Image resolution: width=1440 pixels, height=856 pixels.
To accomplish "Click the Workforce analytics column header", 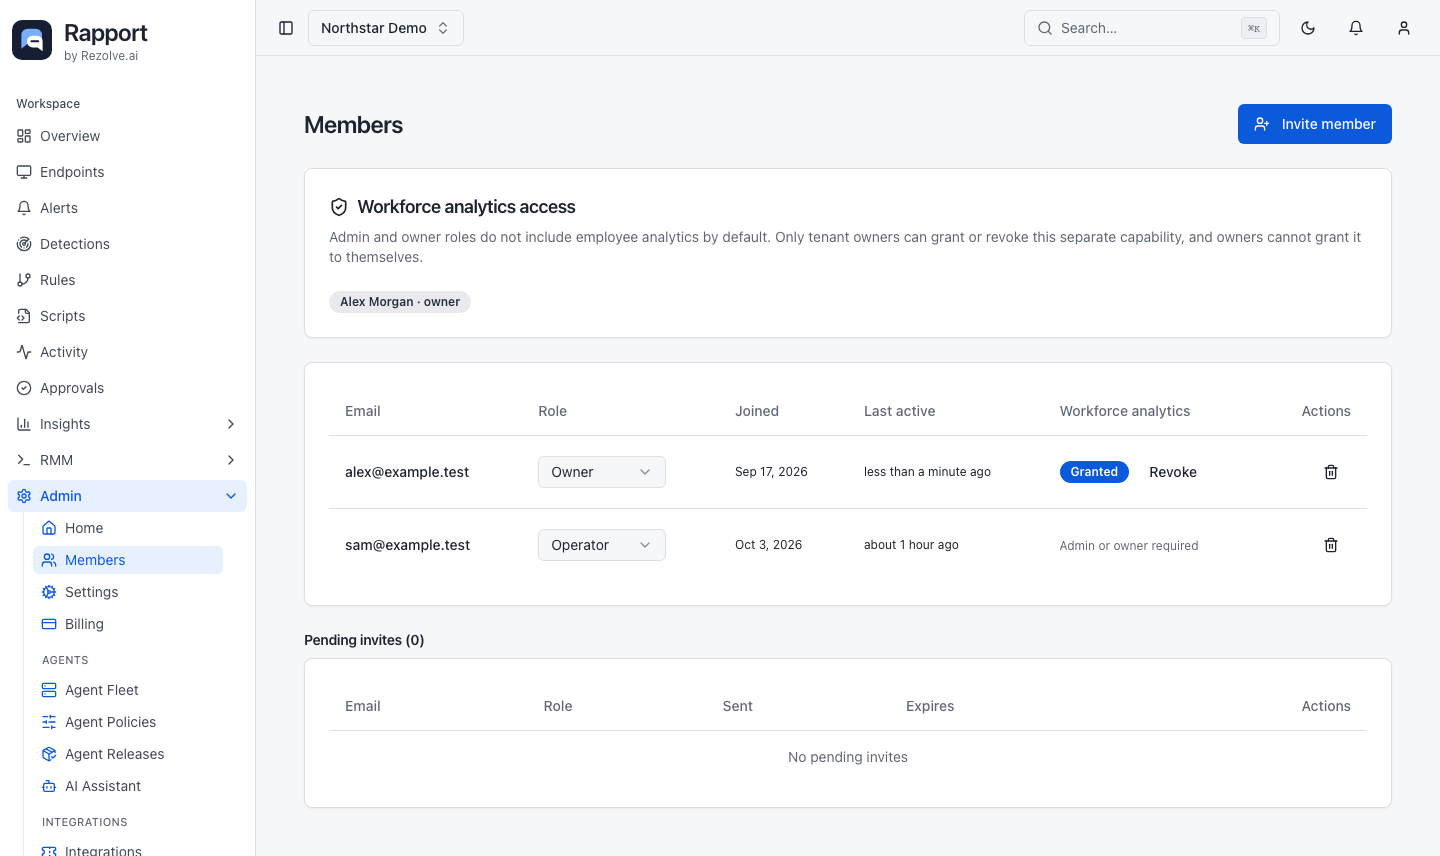I will click(x=1125, y=411).
